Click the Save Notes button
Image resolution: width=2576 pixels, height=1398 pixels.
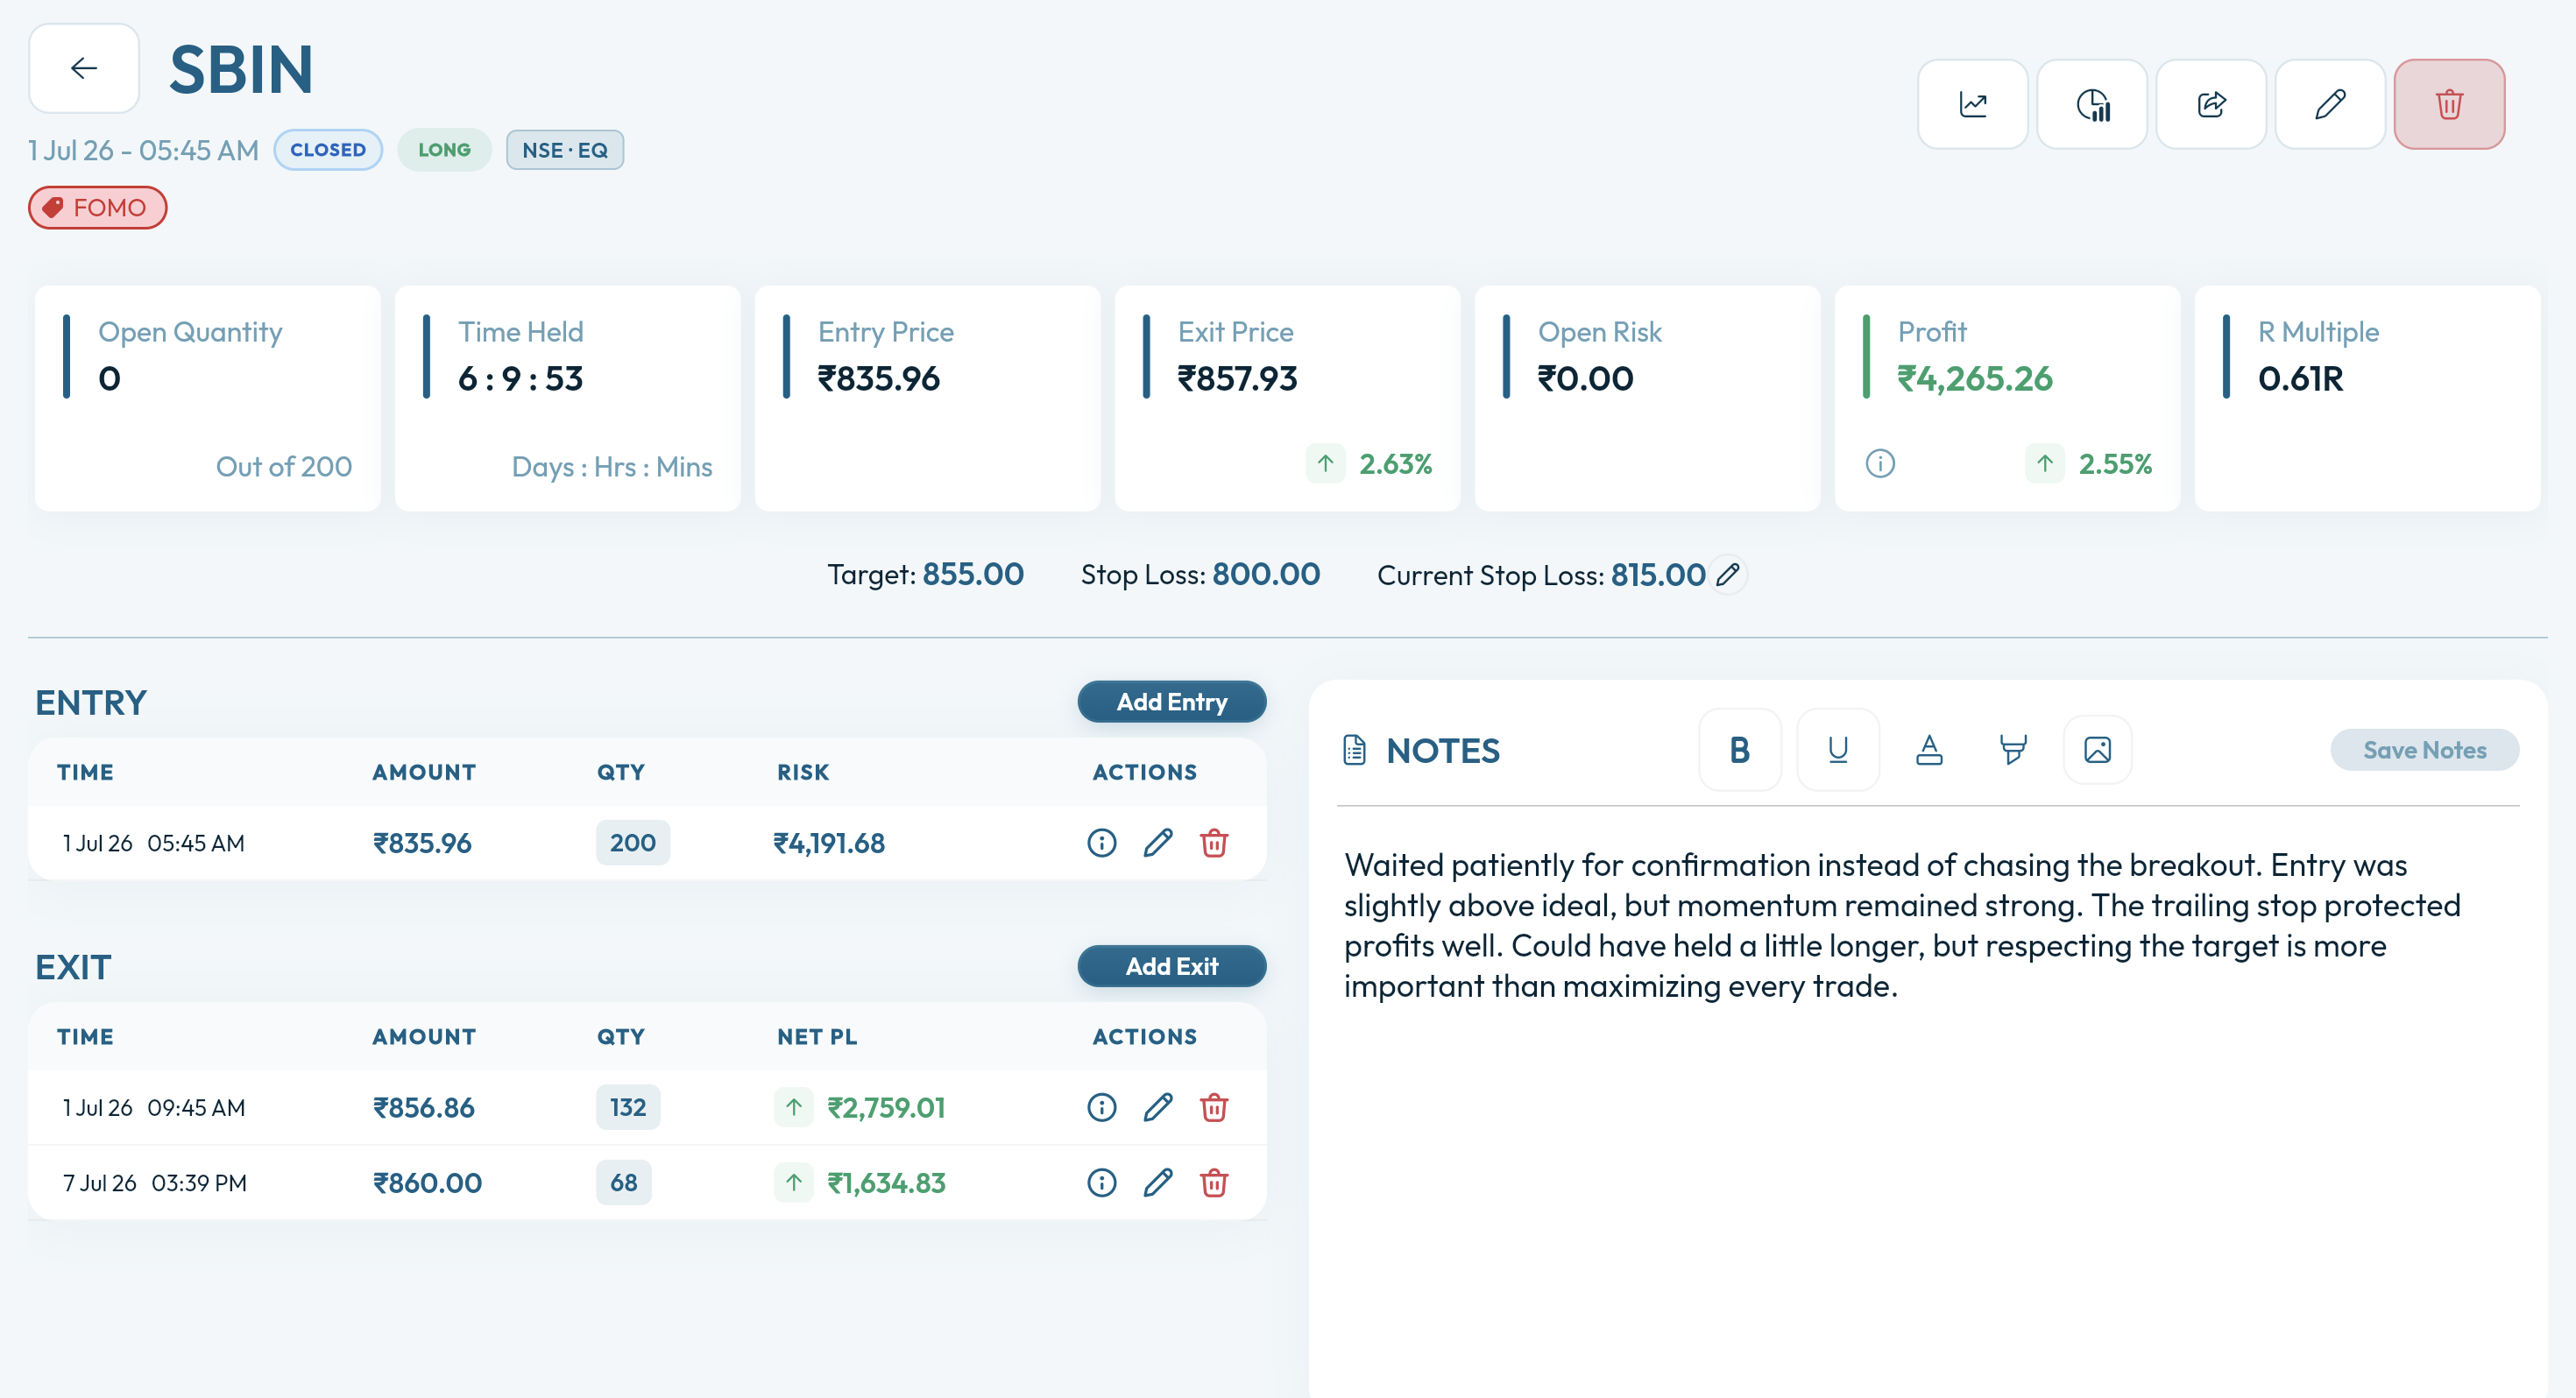tap(2424, 750)
